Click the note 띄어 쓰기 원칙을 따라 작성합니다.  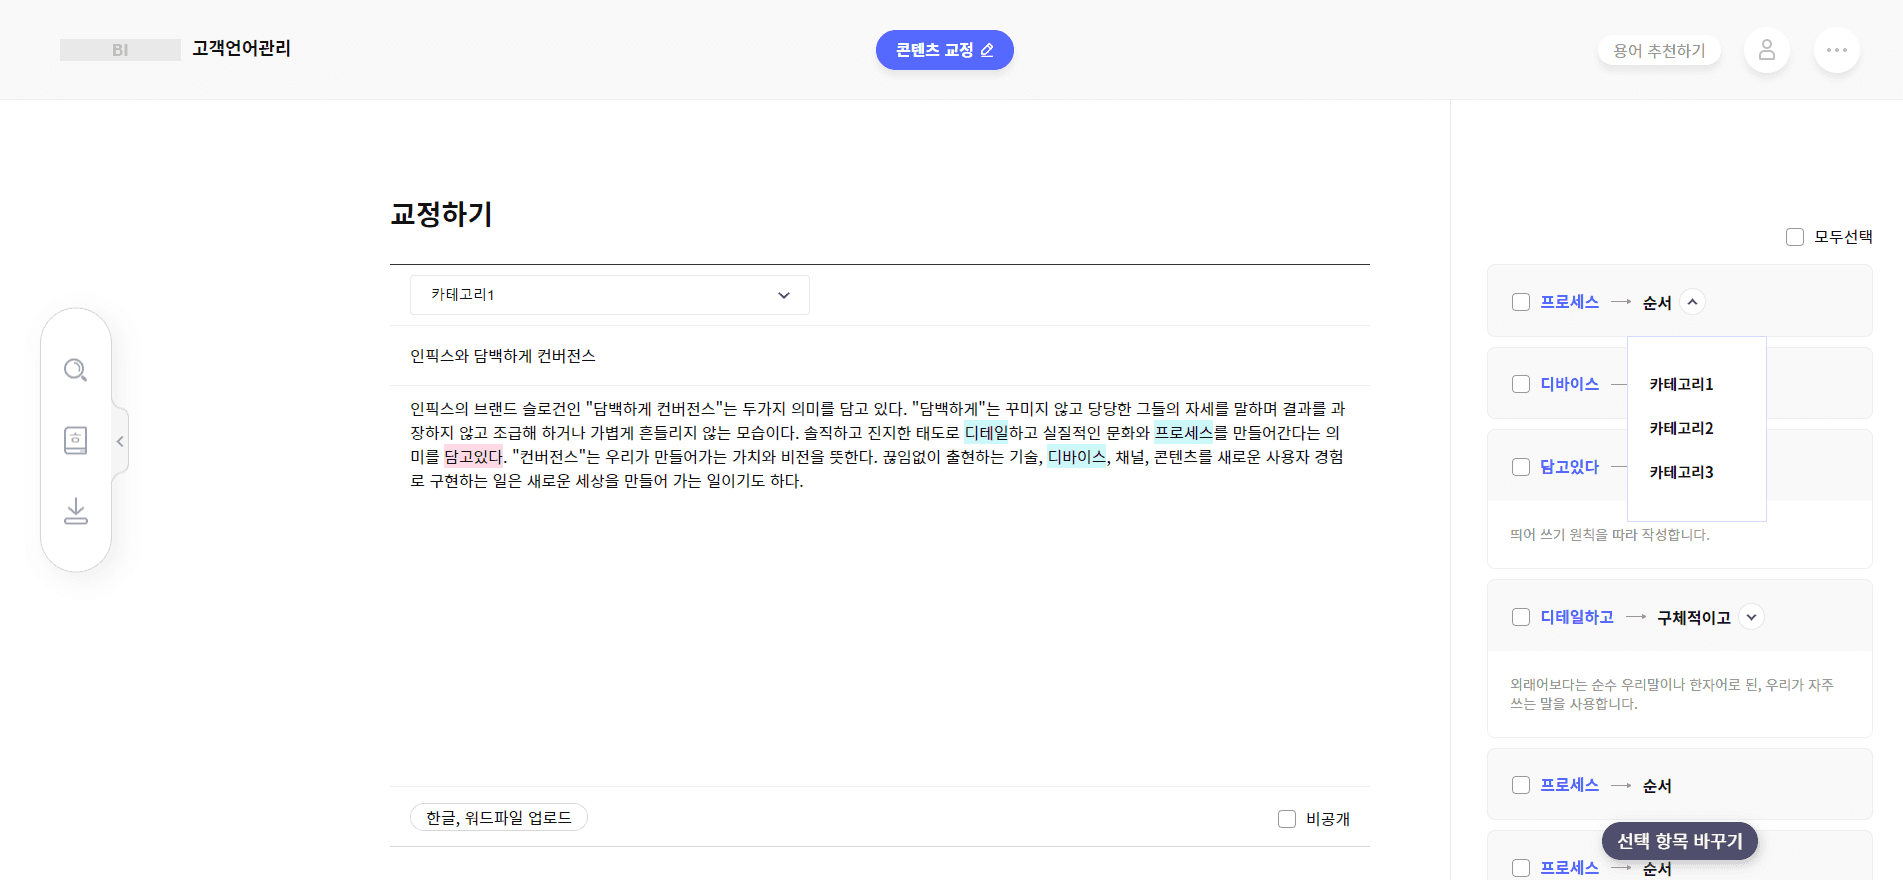click(1610, 535)
